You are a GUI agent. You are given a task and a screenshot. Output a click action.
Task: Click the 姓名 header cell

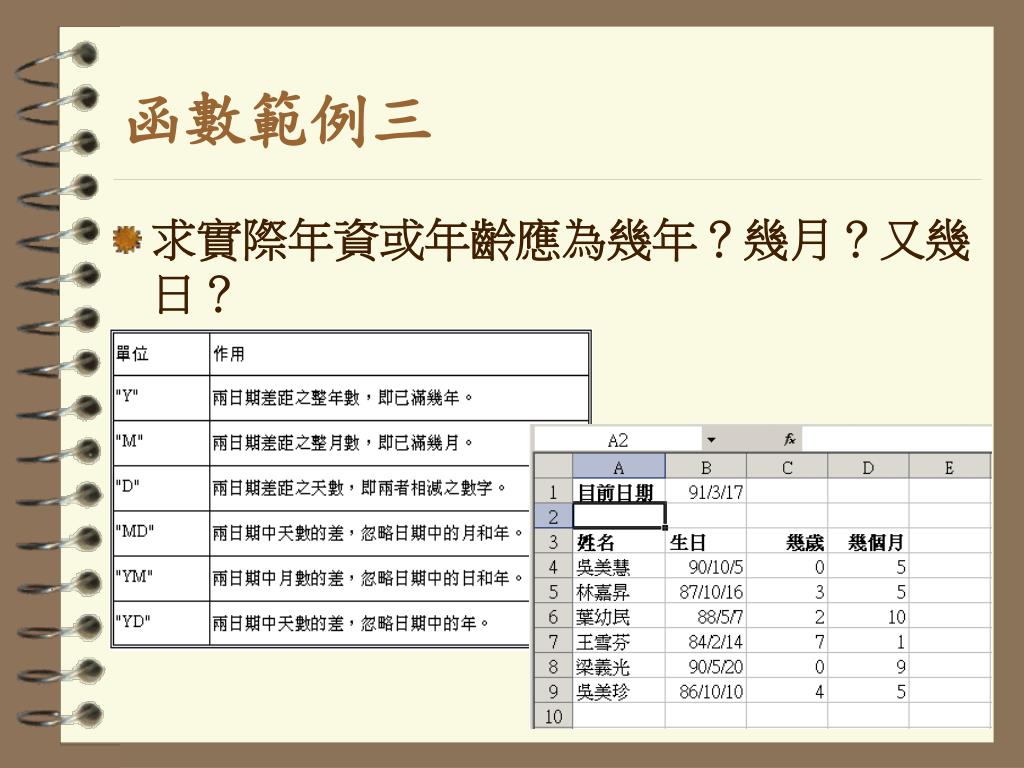[619, 541]
